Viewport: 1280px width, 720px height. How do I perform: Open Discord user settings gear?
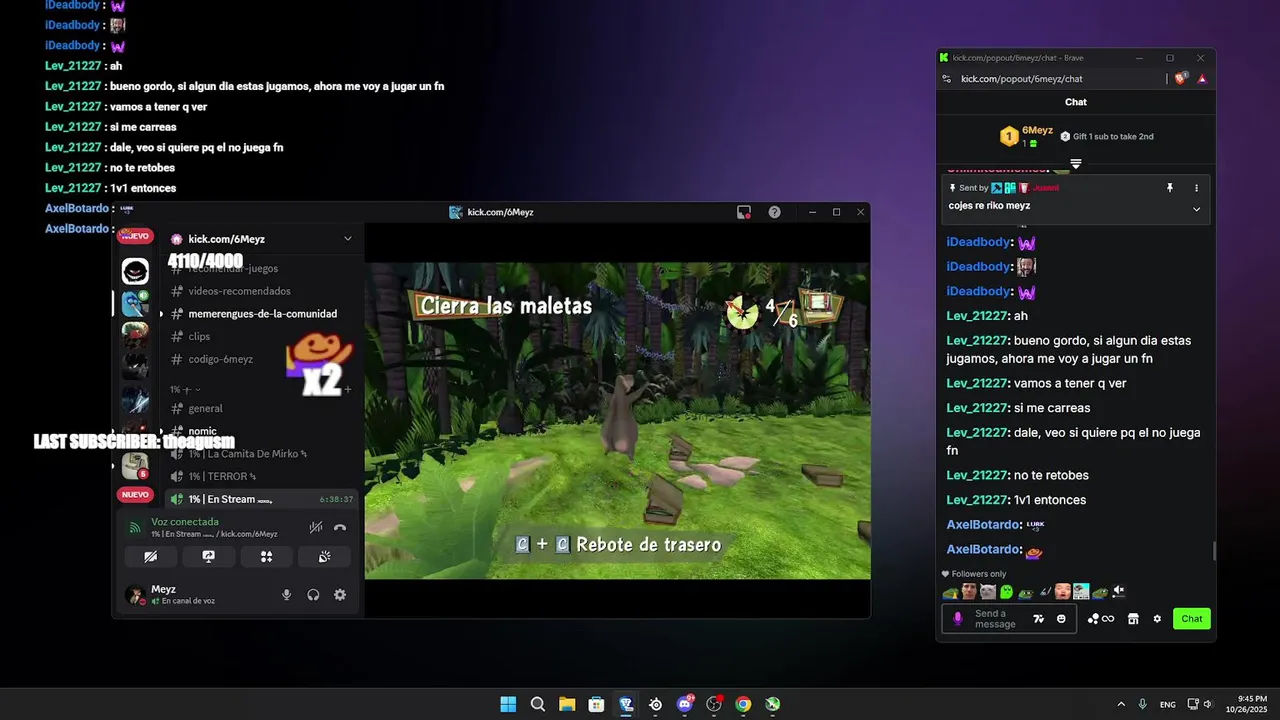pos(340,595)
